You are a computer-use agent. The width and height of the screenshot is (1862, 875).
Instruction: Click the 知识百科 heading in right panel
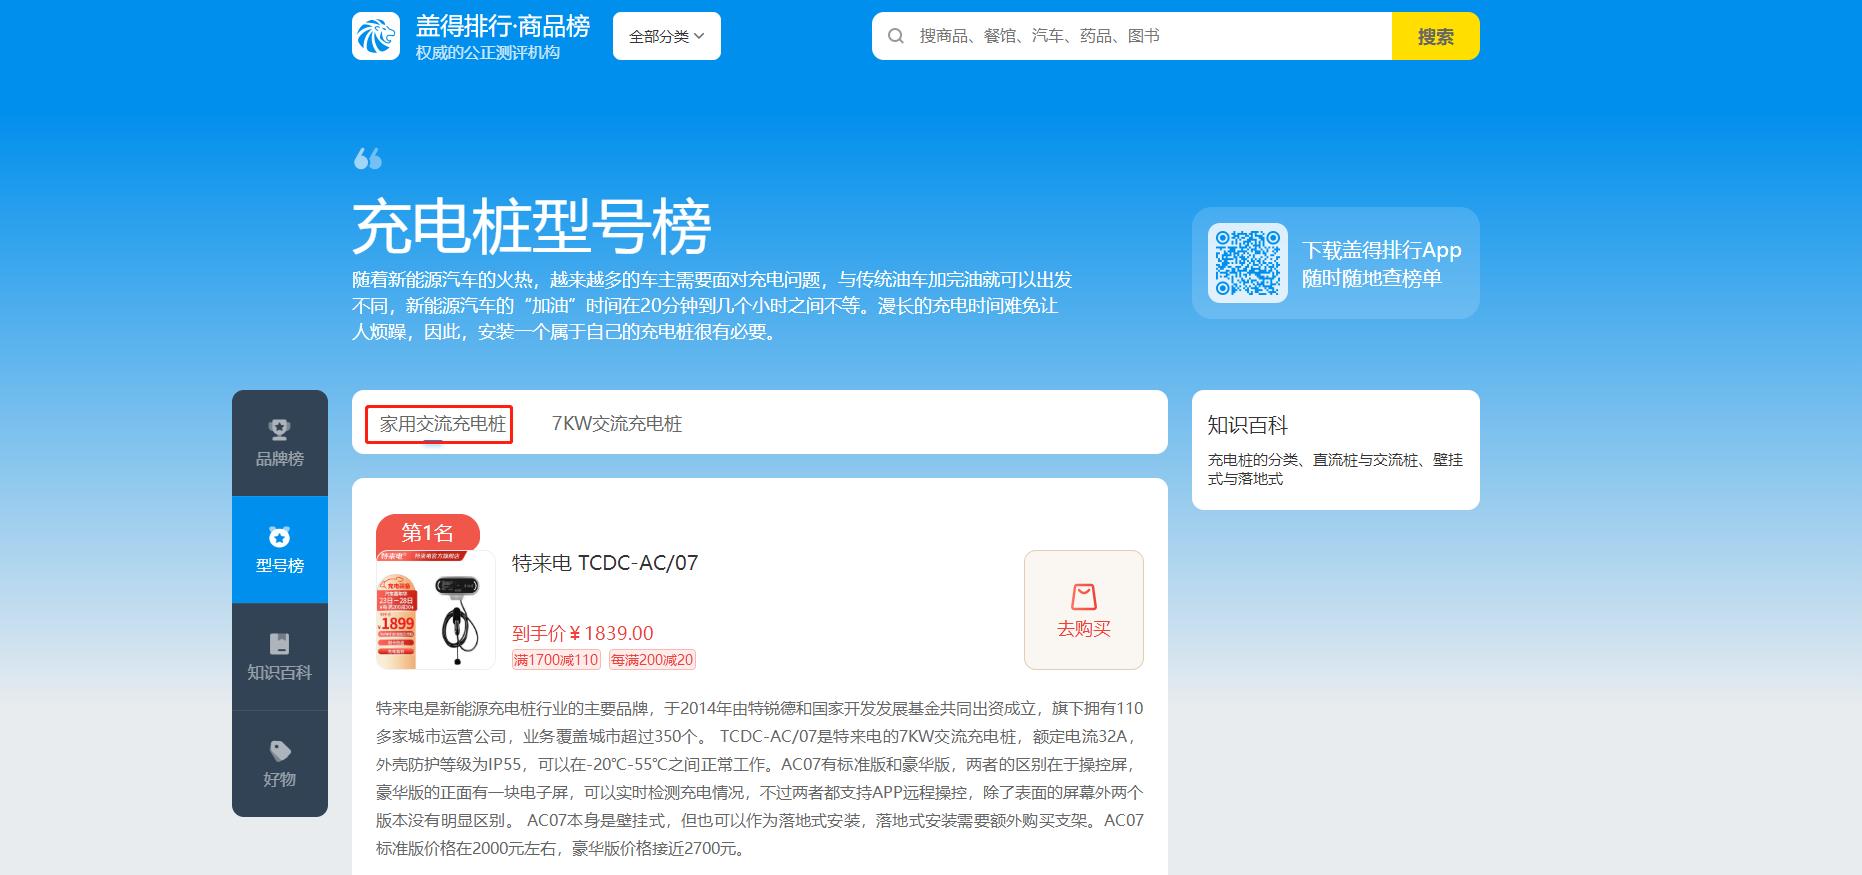pos(1248,425)
